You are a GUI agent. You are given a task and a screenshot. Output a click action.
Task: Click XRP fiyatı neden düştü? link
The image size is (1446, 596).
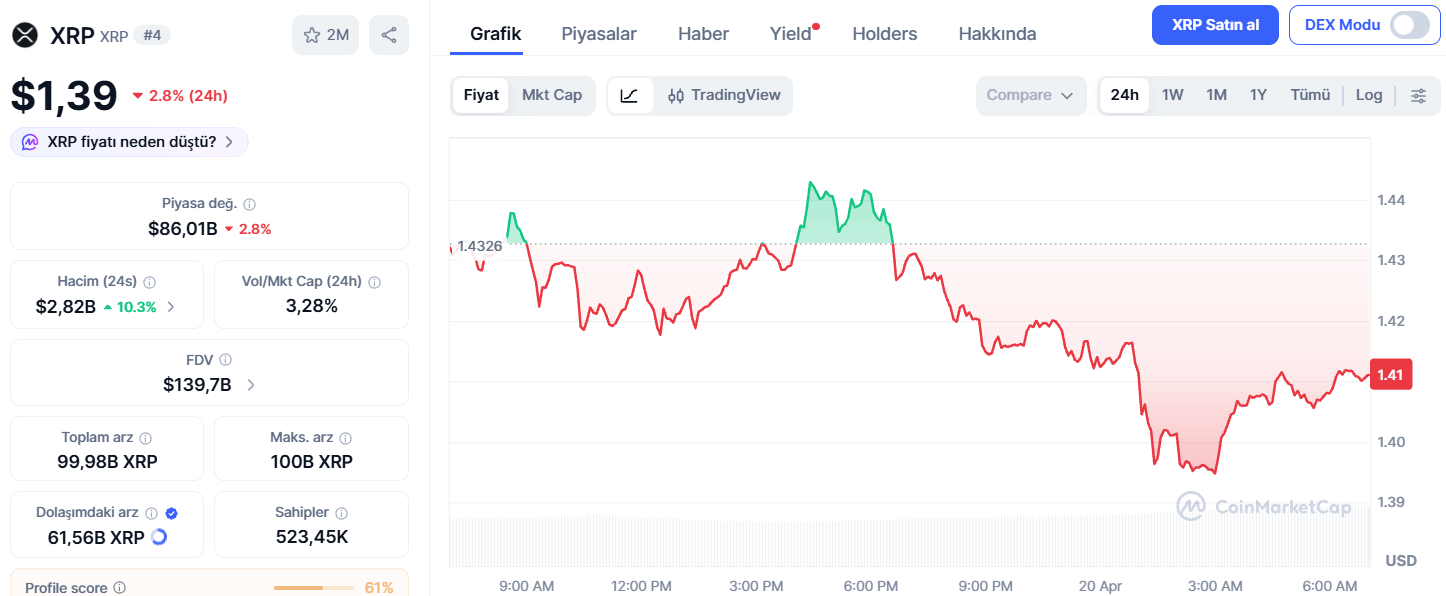132,142
